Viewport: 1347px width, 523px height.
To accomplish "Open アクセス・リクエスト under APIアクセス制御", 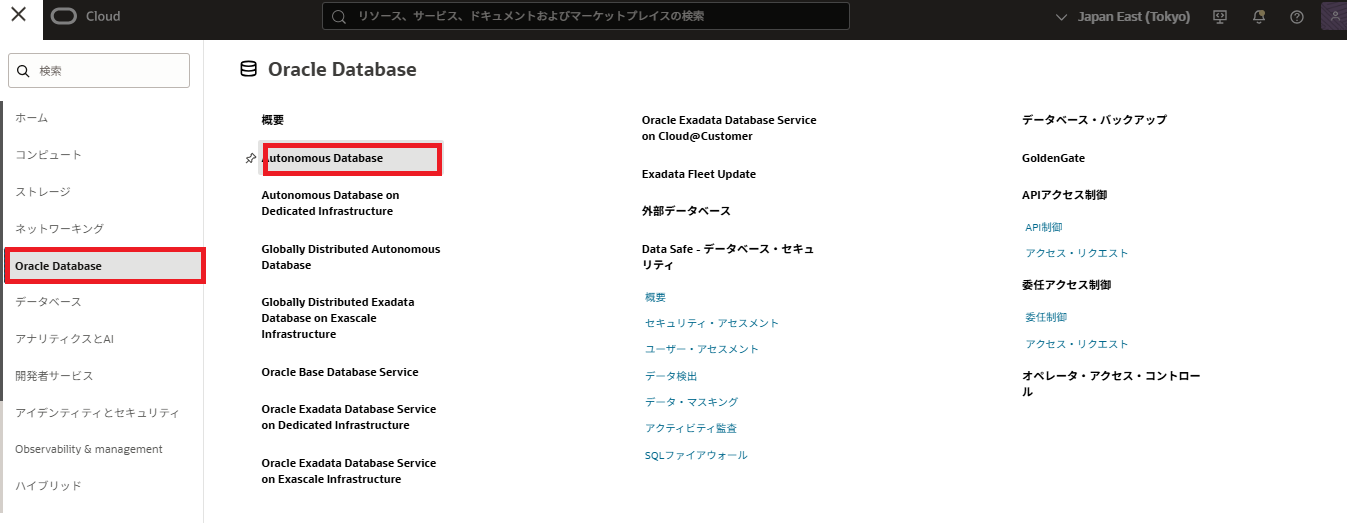I will click(x=1077, y=253).
